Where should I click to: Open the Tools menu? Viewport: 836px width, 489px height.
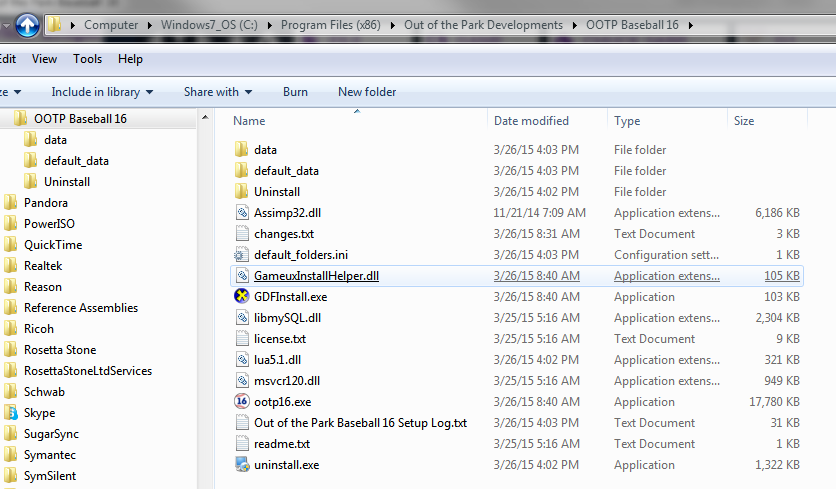[x=87, y=60]
